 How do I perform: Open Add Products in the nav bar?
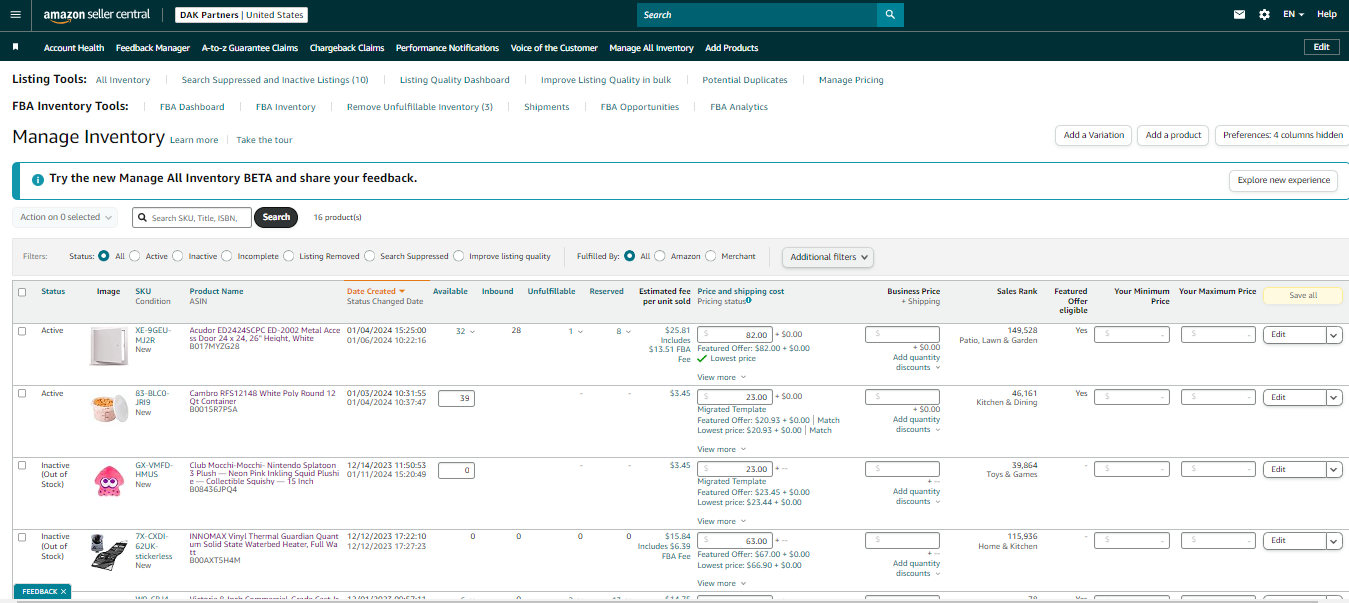coord(732,47)
